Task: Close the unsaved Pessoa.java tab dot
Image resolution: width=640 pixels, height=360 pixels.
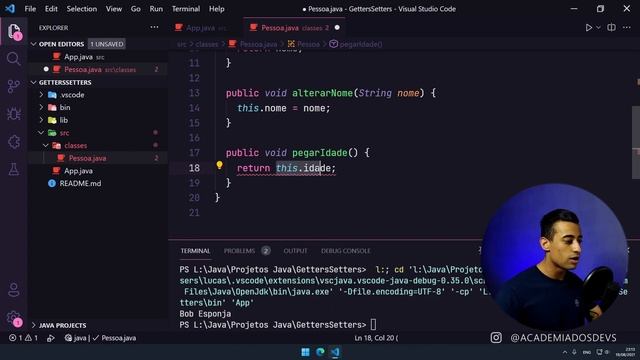Action: tap(337, 27)
